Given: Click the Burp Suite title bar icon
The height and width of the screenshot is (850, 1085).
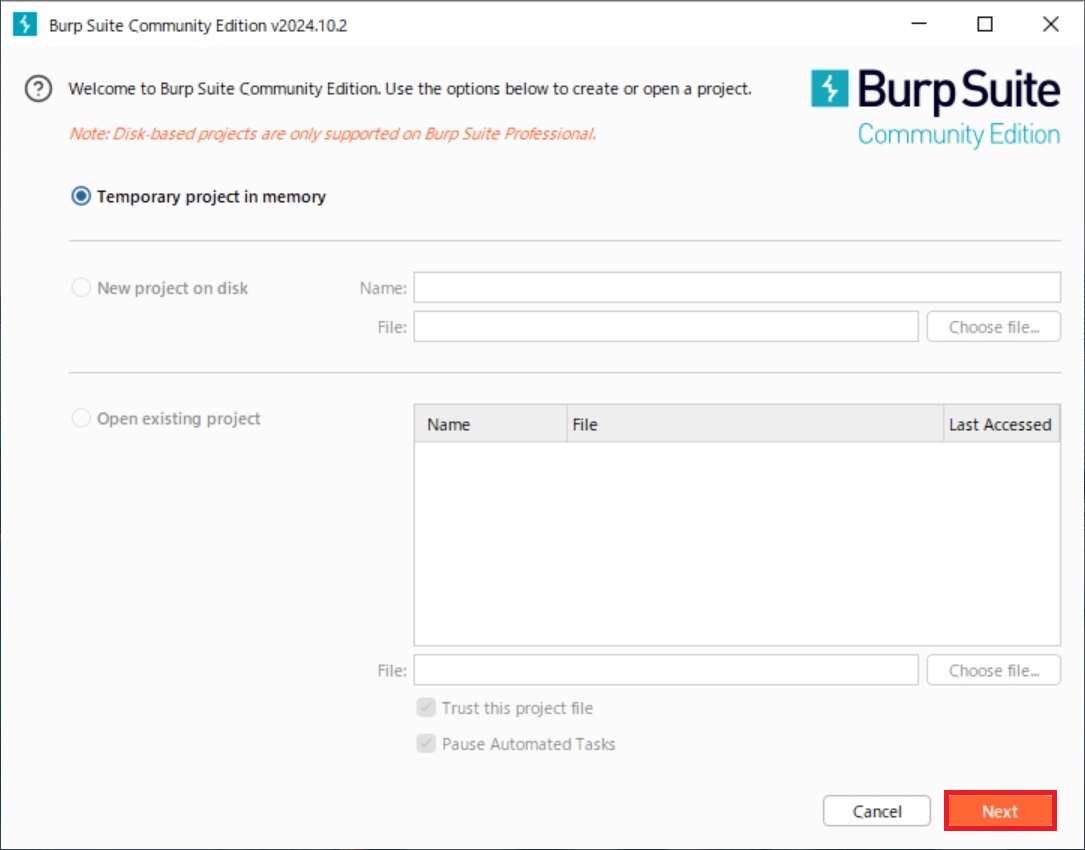Looking at the screenshot, I should 25,24.
